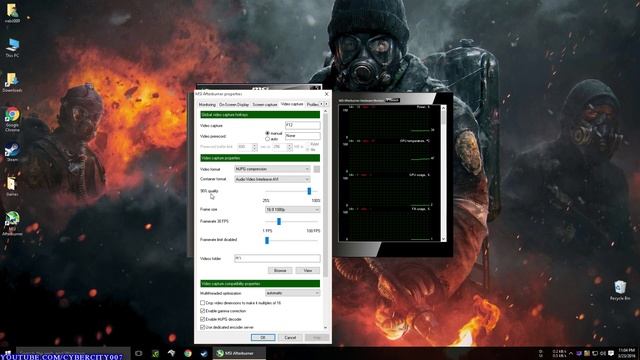Open Downloads folder on desktop
Image resolution: width=640 pixels, height=360 pixels.
[x=12, y=82]
